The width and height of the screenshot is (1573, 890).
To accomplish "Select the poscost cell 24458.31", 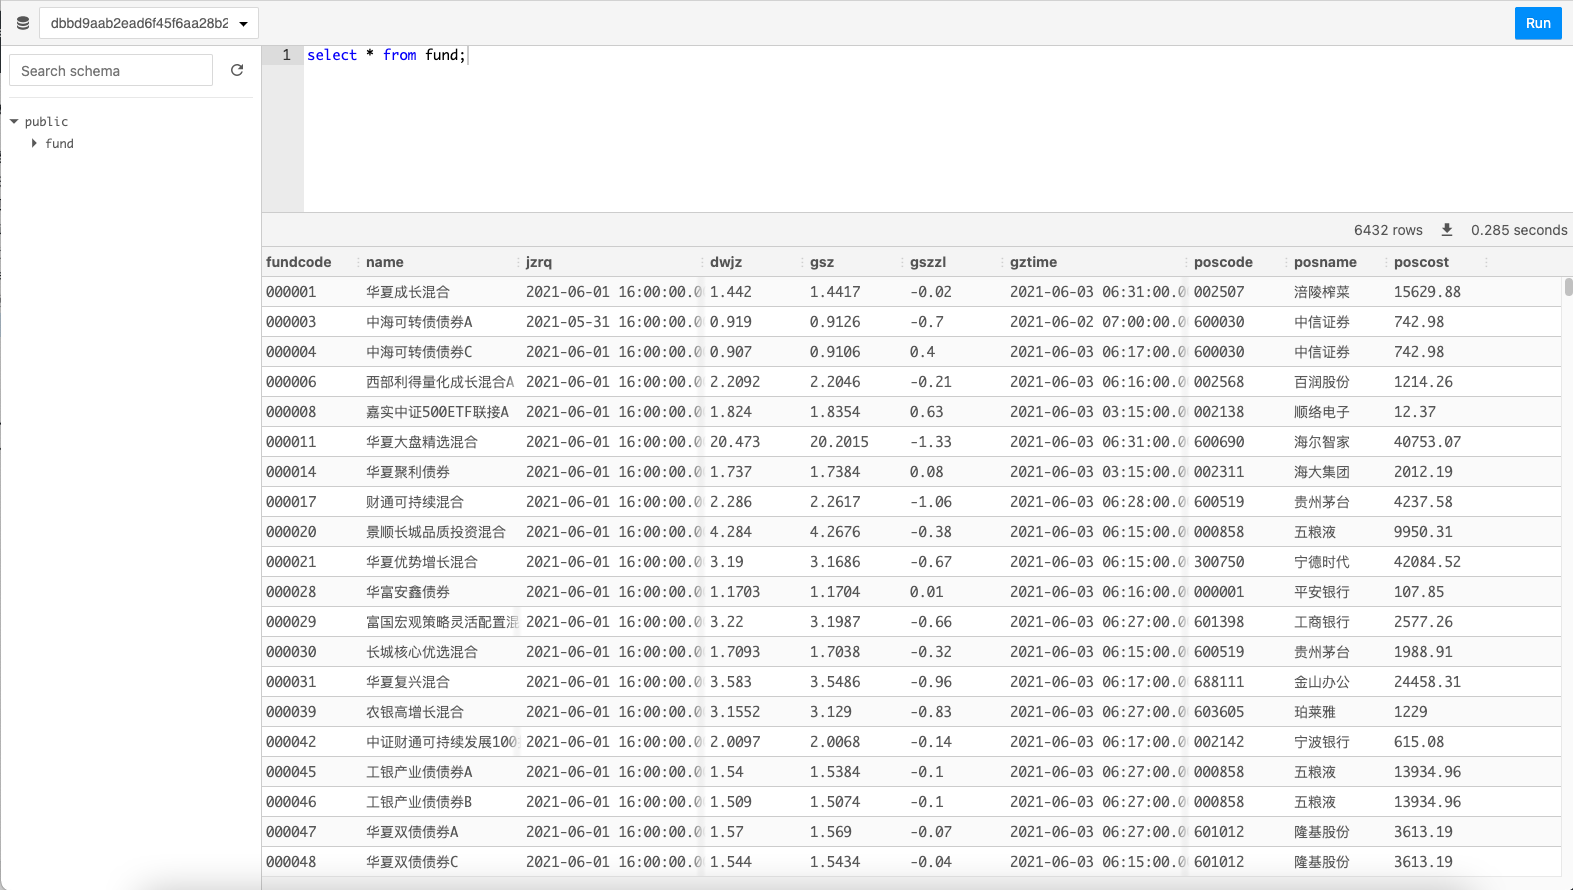I will point(1427,682).
